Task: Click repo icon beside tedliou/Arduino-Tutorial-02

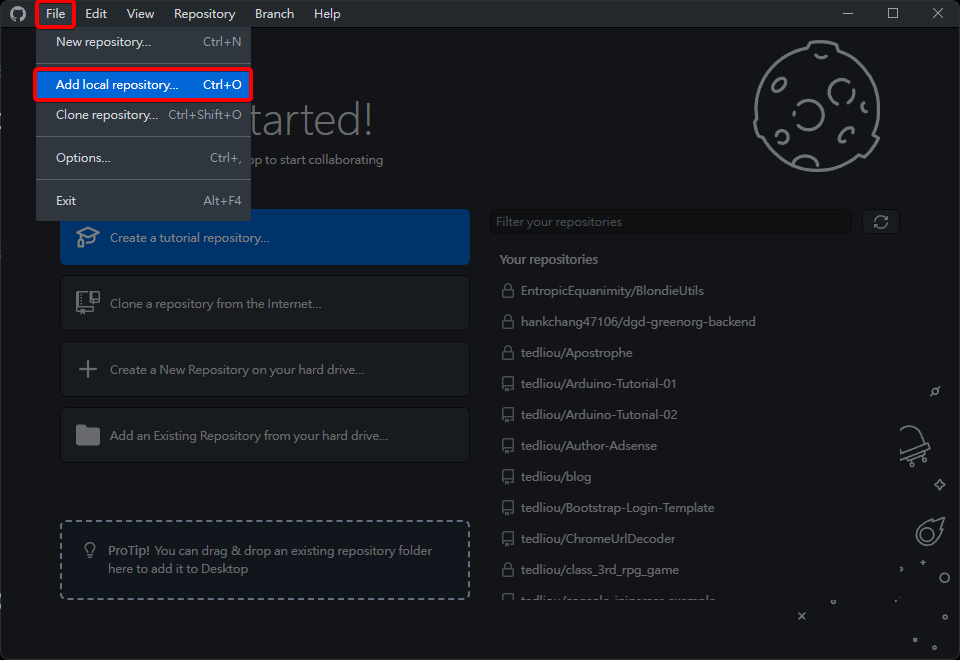Action: 508,415
